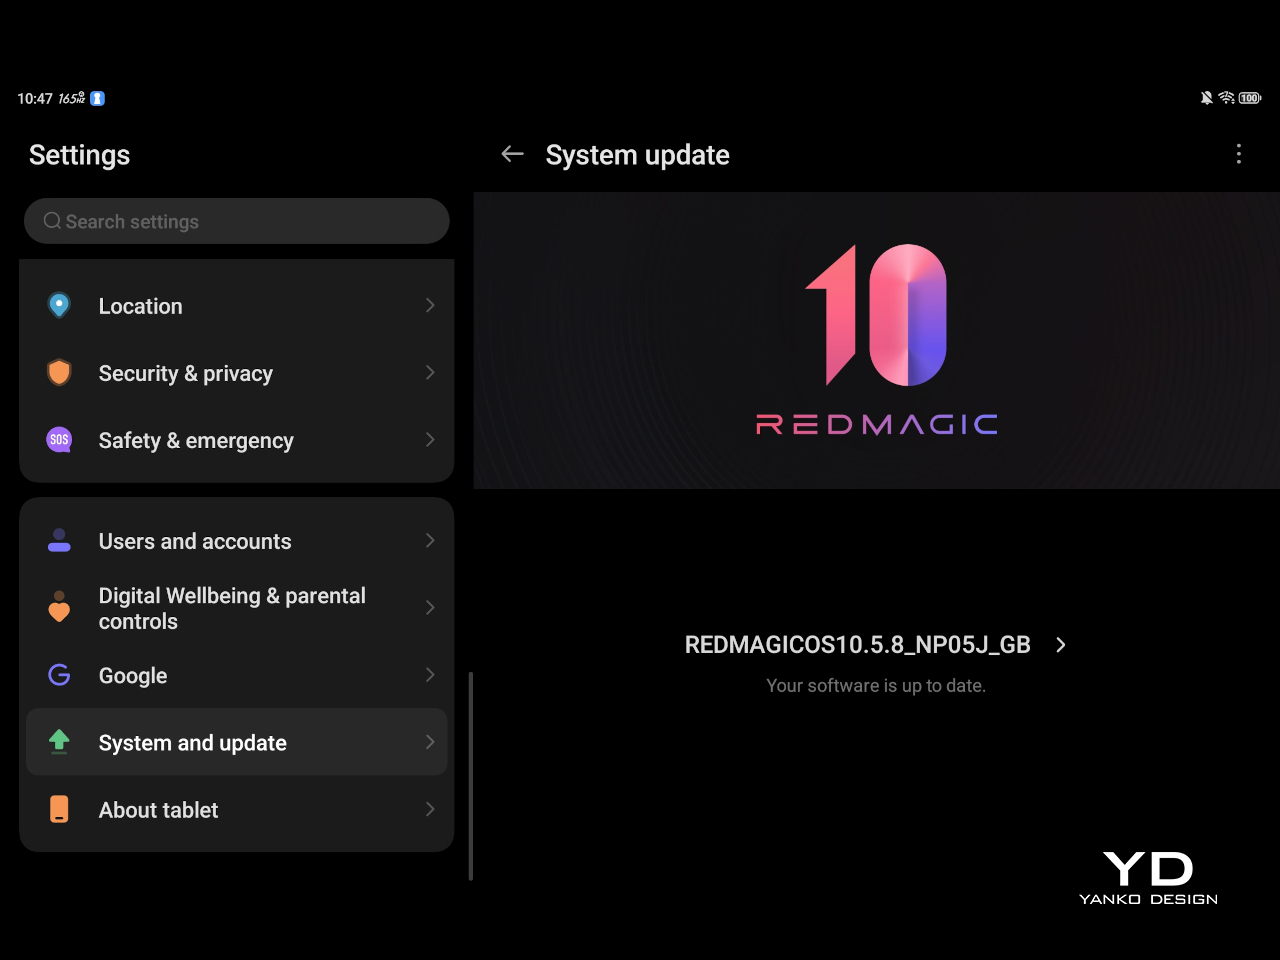Tap the orange About tablet icon
This screenshot has width=1280, height=960.
59,809
